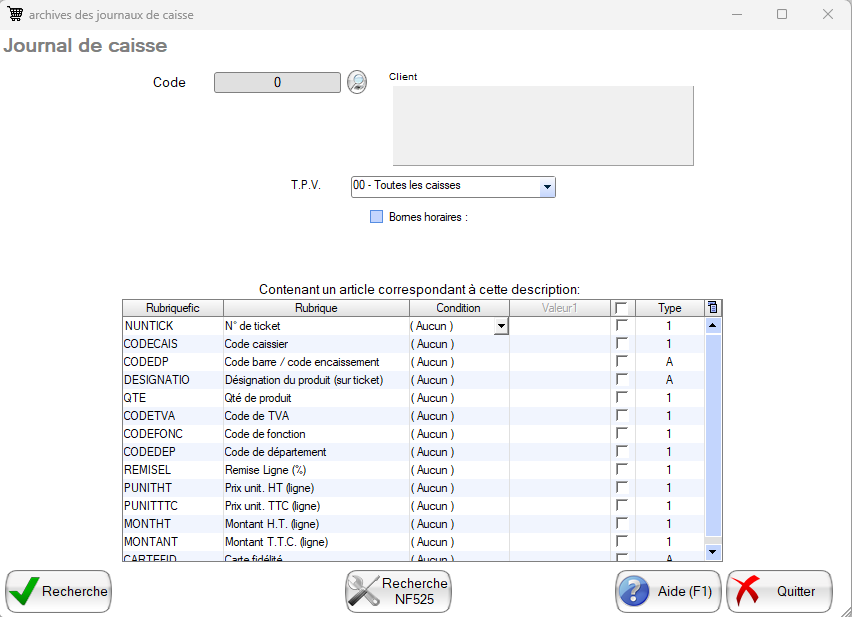Click the Recherche NF525 wrench button
852x617 pixels.
click(x=399, y=591)
